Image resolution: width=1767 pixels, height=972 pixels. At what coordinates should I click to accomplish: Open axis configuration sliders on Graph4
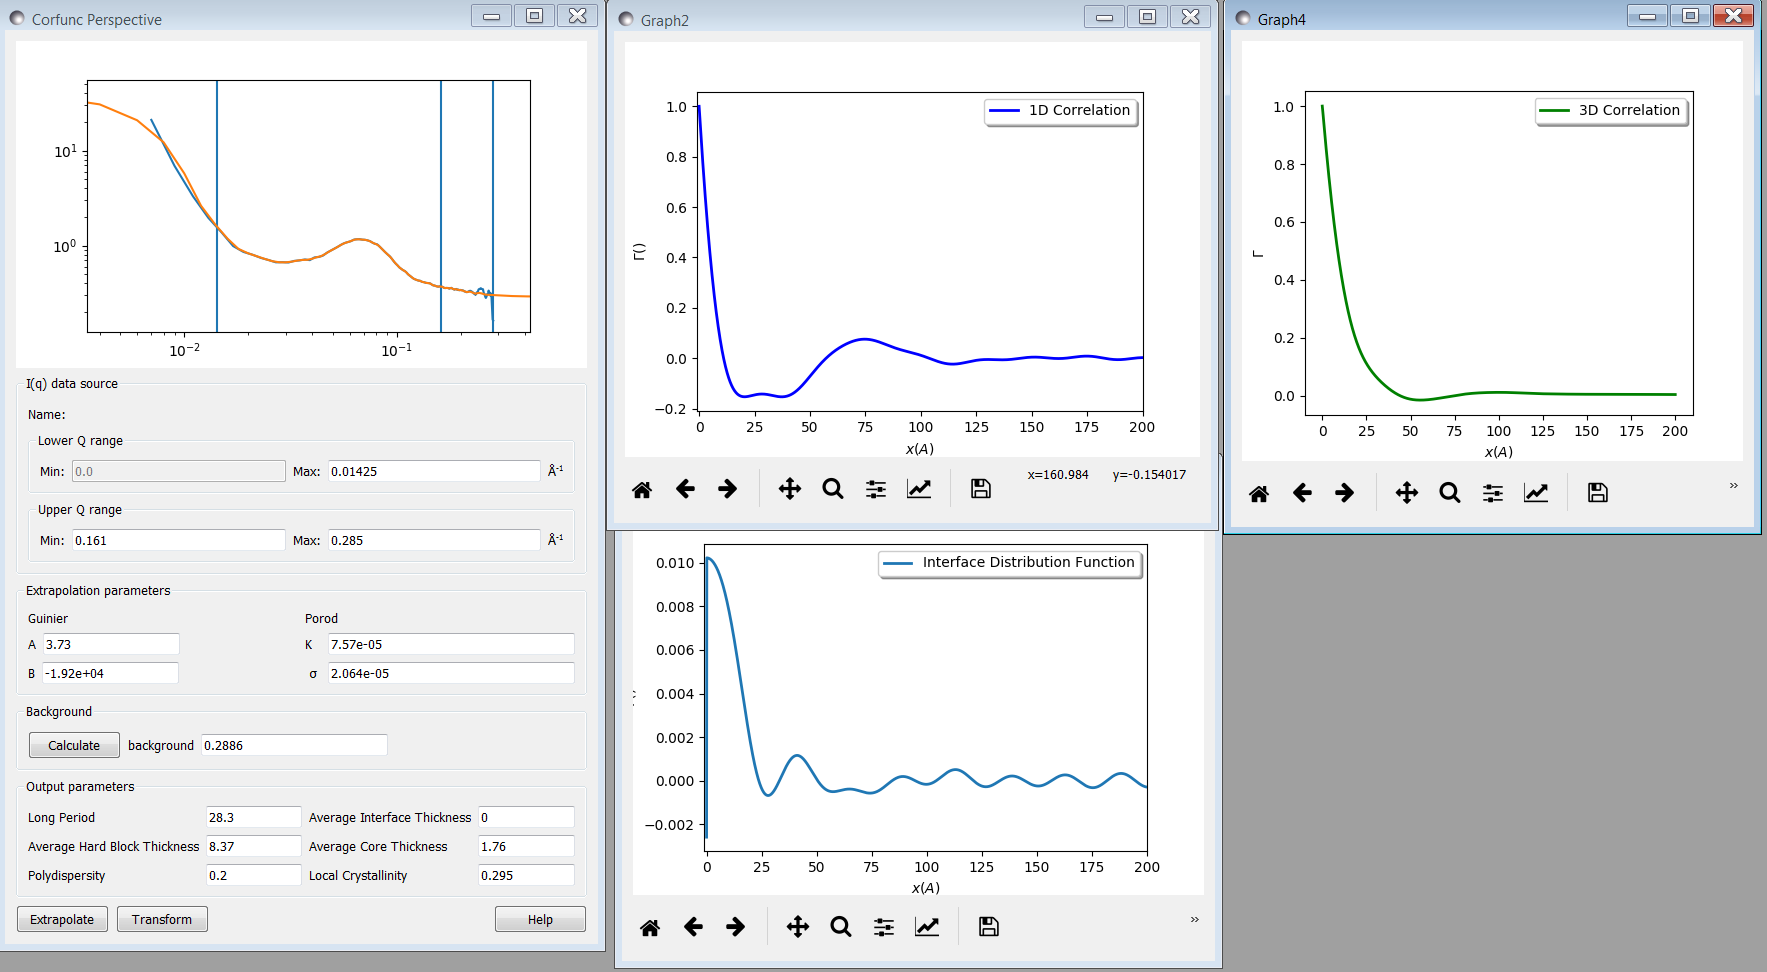[x=1492, y=492]
